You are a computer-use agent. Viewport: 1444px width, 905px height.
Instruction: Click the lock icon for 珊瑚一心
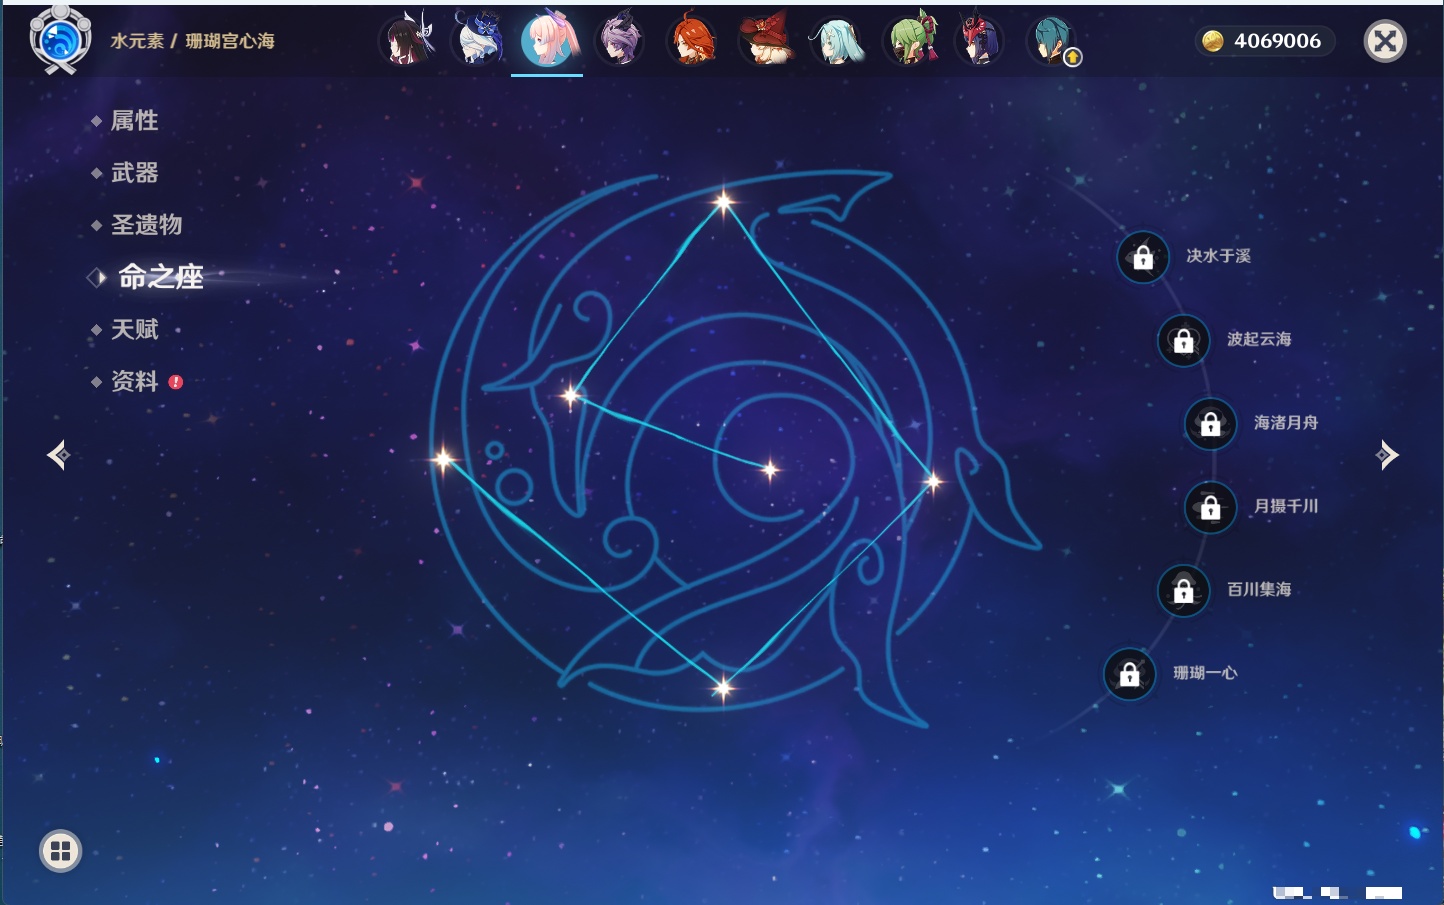point(1130,674)
